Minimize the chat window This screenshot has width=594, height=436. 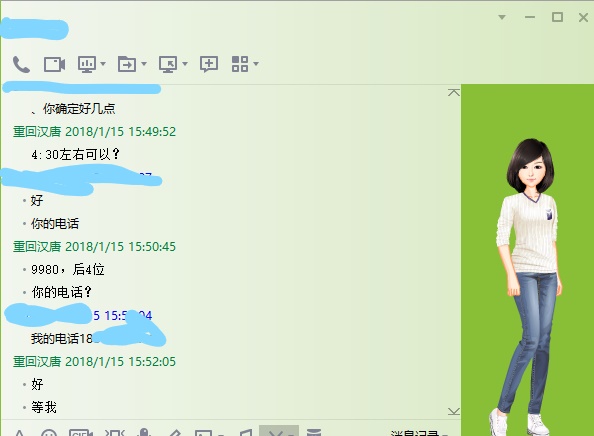pyautogui.click(x=530, y=17)
